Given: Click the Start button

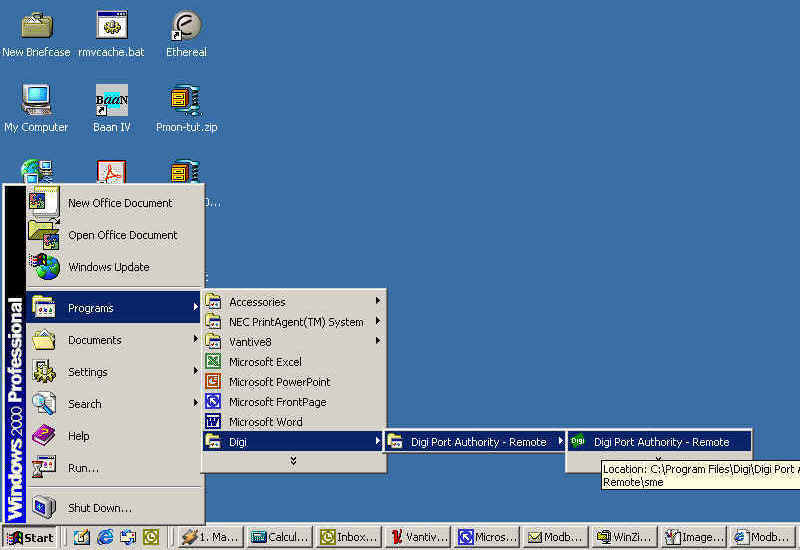Looking at the screenshot, I should [x=30, y=537].
